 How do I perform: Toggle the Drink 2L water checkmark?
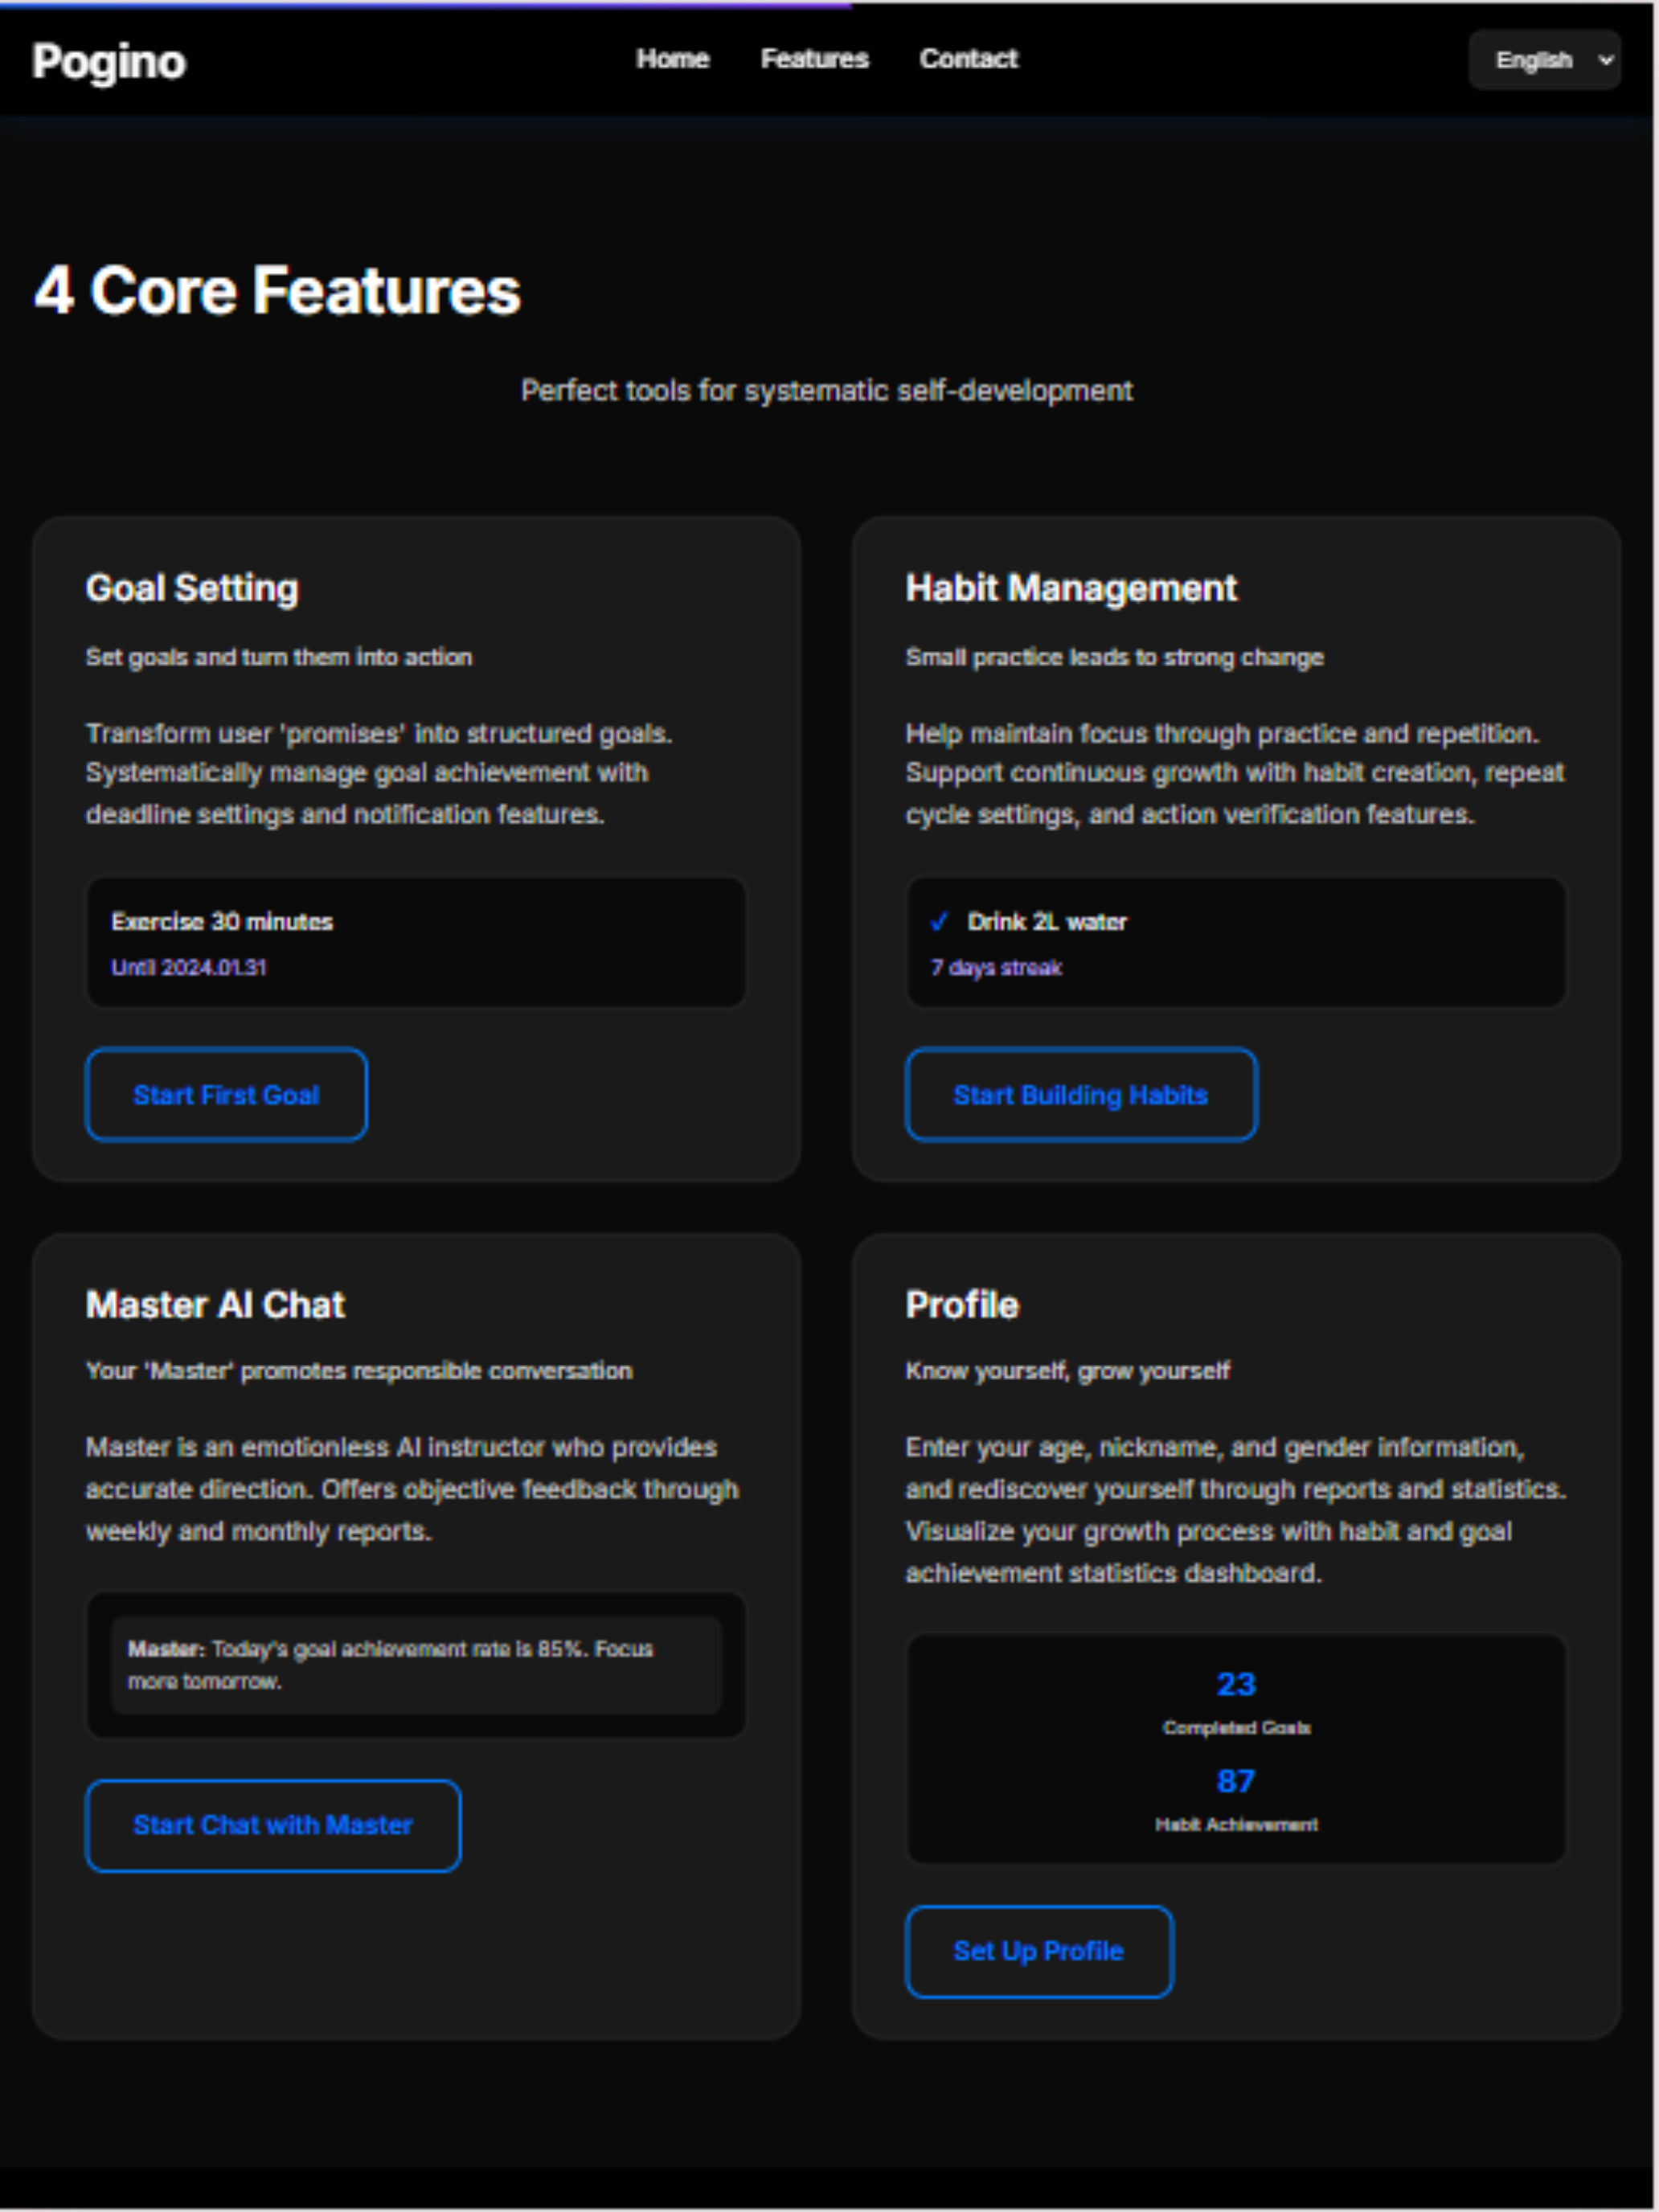(938, 922)
